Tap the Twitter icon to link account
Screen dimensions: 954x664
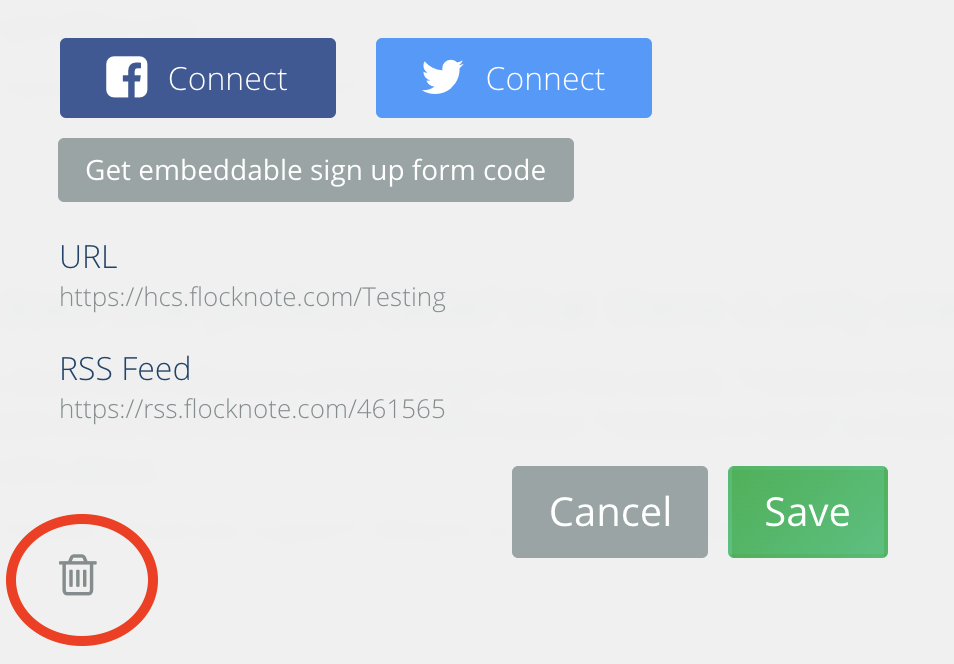[x=443, y=75]
